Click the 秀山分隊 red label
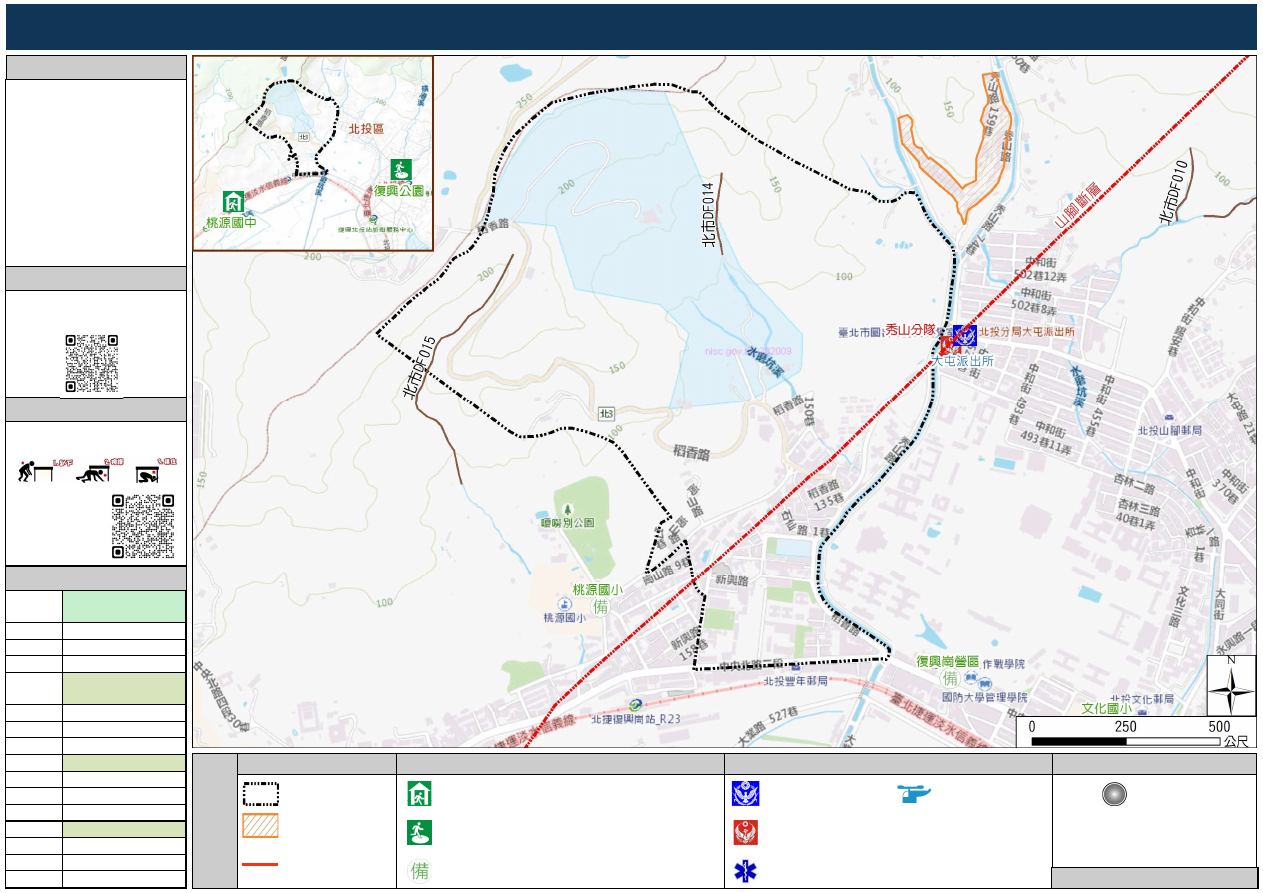This screenshot has height=893, width=1263. tap(909, 329)
